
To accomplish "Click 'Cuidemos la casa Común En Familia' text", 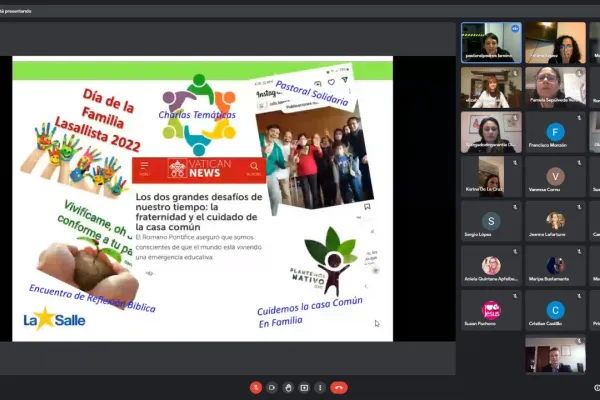I will tap(310, 312).
